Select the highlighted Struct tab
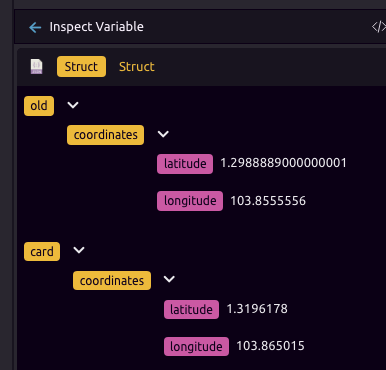 81,67
